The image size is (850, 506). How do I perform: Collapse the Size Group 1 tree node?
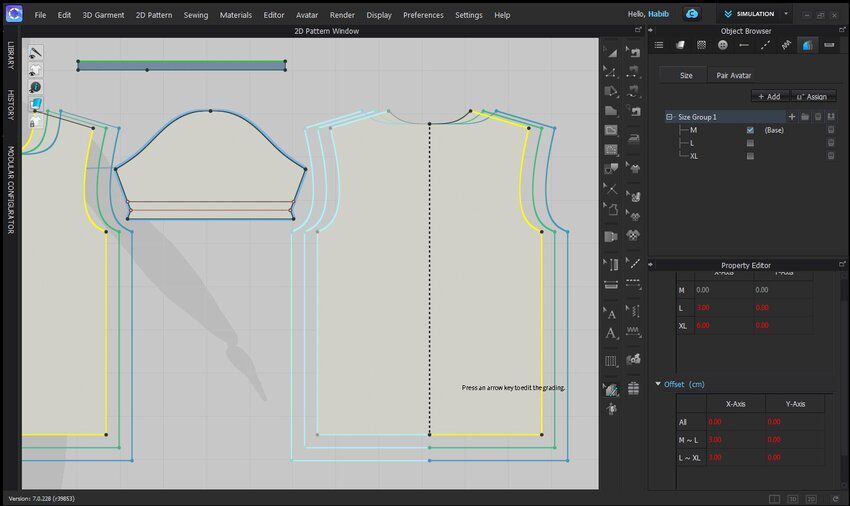point(670,117)
